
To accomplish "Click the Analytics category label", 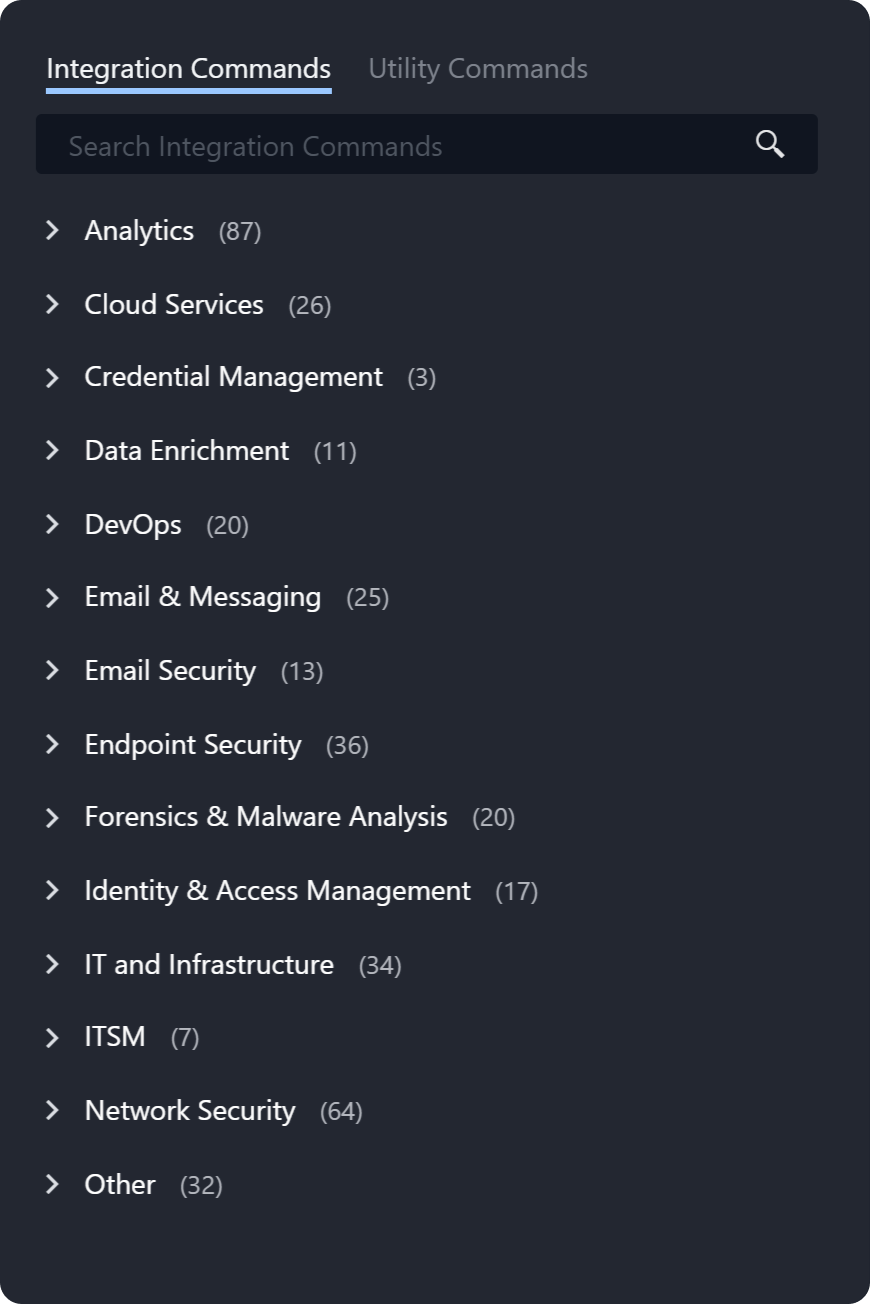I will (139, 231).
